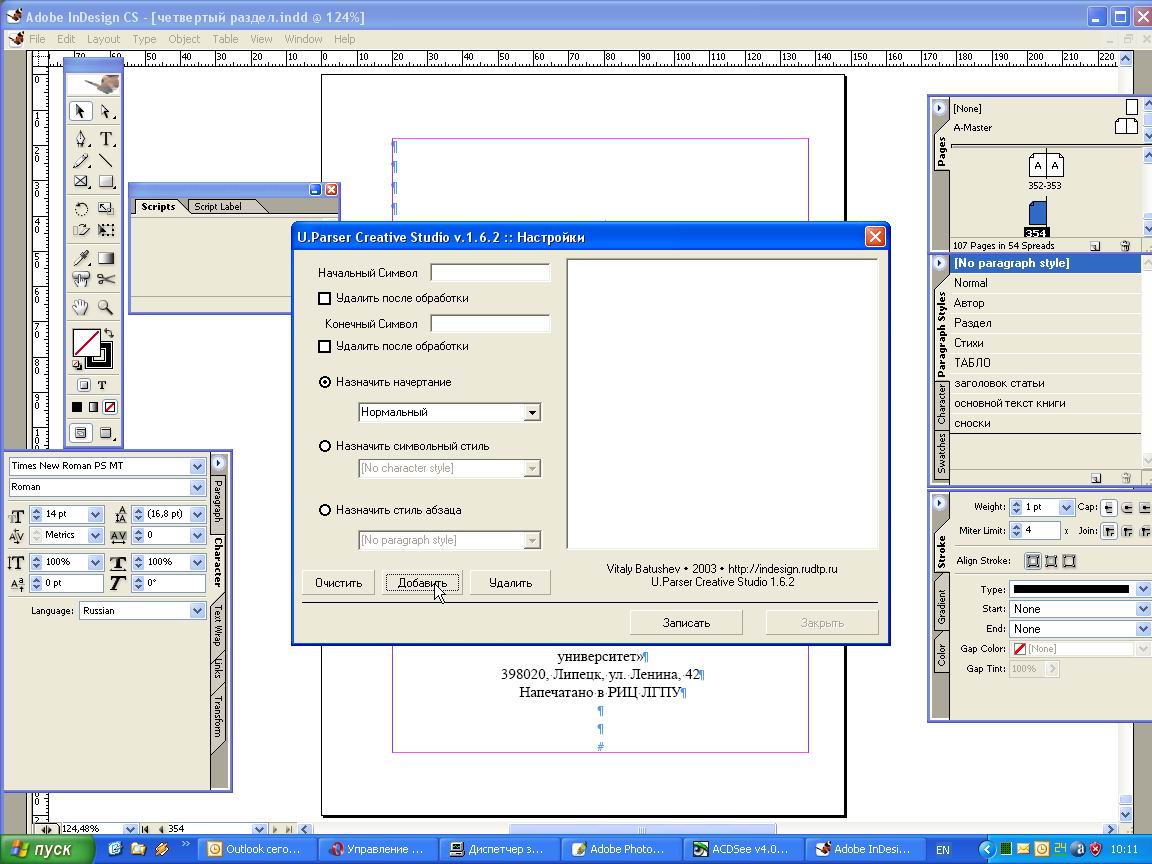Screen dimensions: 1152x864
Task: Apply black Color button in toolbox
Action: (x=76, y=407)
